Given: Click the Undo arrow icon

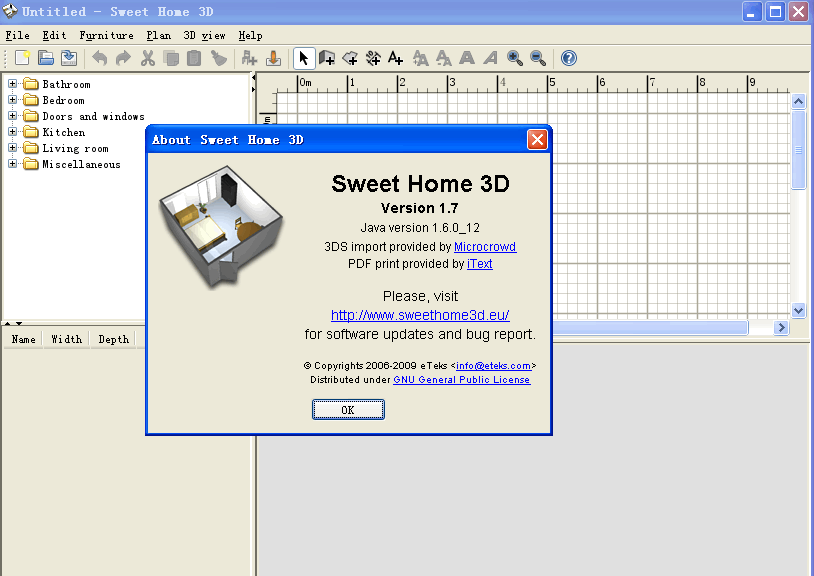Looking at the screenshot, I should [100, 58].
